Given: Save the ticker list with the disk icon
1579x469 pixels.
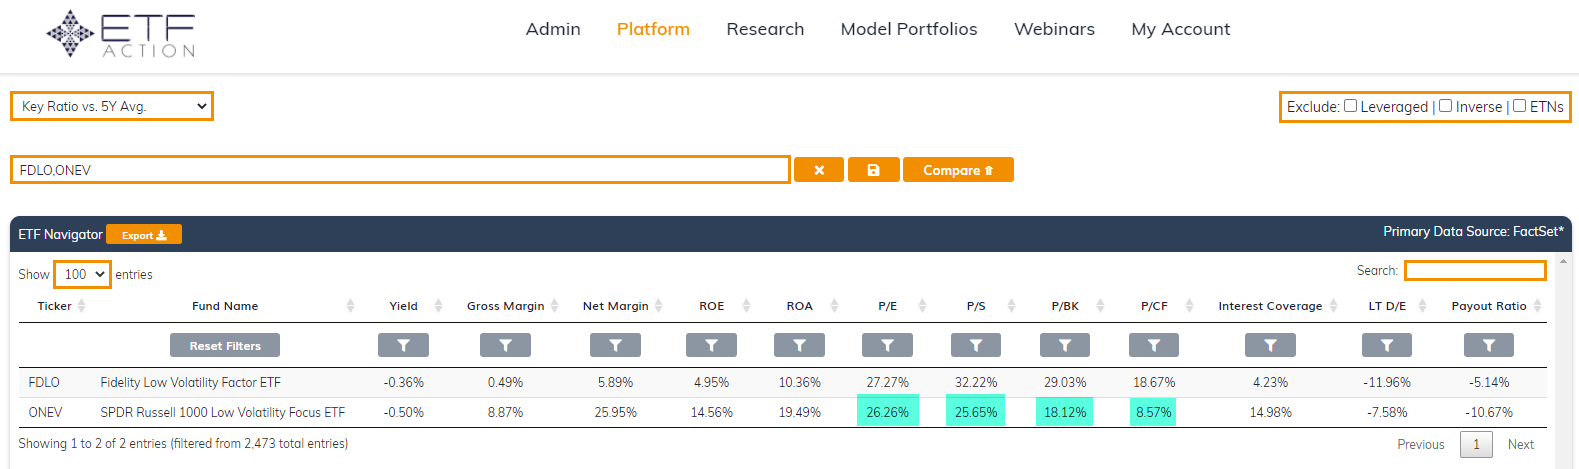Looking at the screenshot, I should [x=873, y=170].
